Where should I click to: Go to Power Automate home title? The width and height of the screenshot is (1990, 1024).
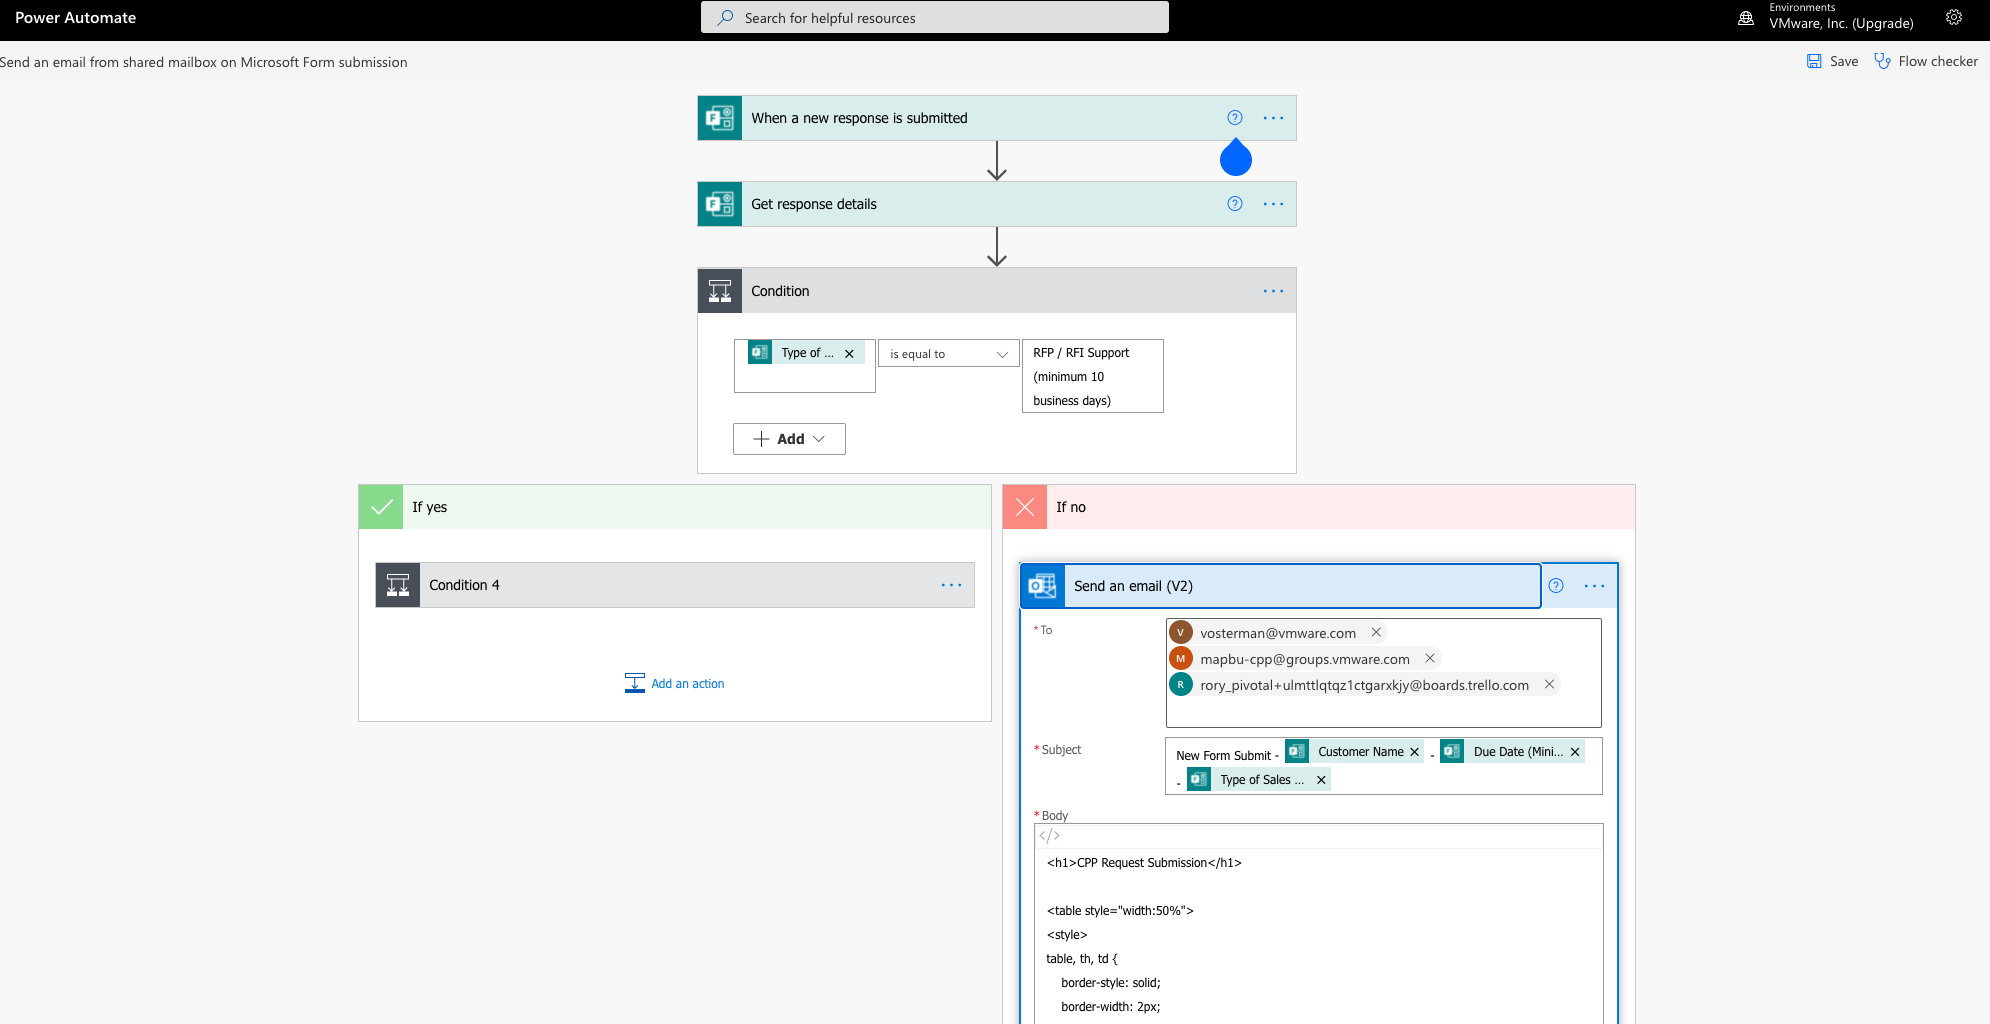tap(75, 18)
